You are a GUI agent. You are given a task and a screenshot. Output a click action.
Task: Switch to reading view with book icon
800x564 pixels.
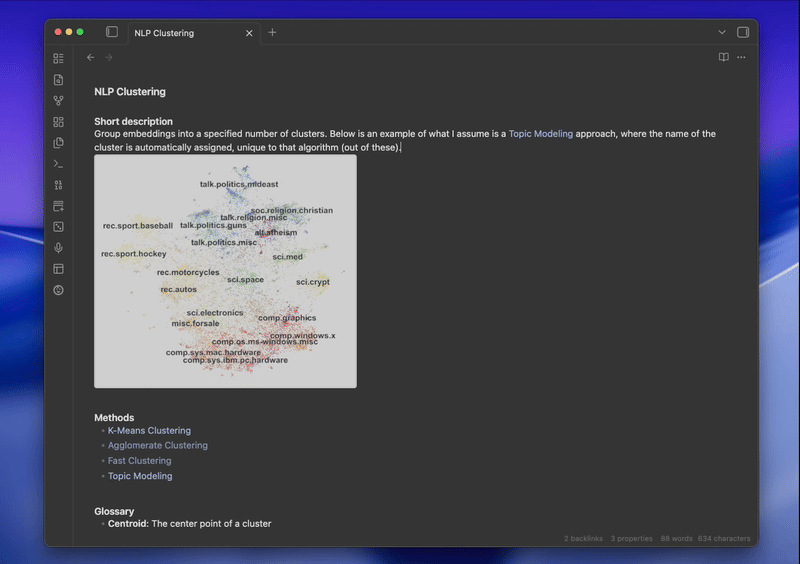723,58
